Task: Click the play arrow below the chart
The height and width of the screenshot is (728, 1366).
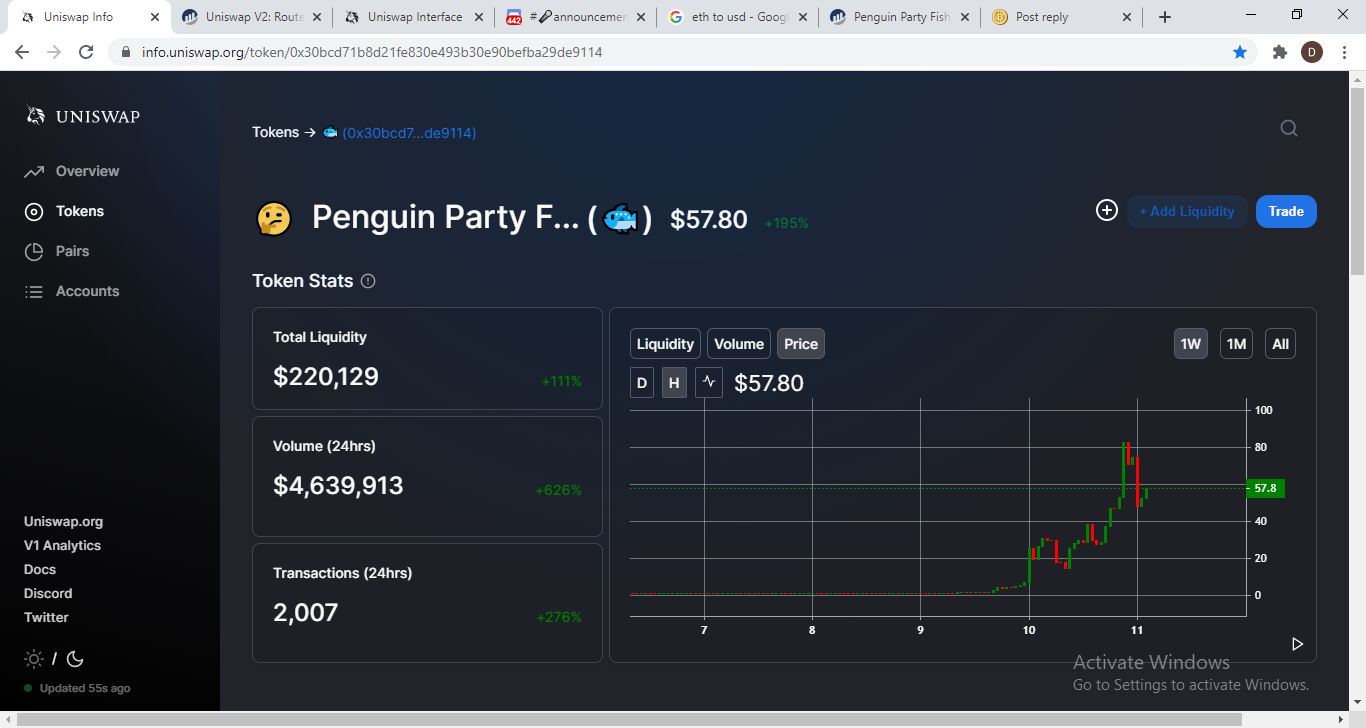Action: (x=1297, y=644)
